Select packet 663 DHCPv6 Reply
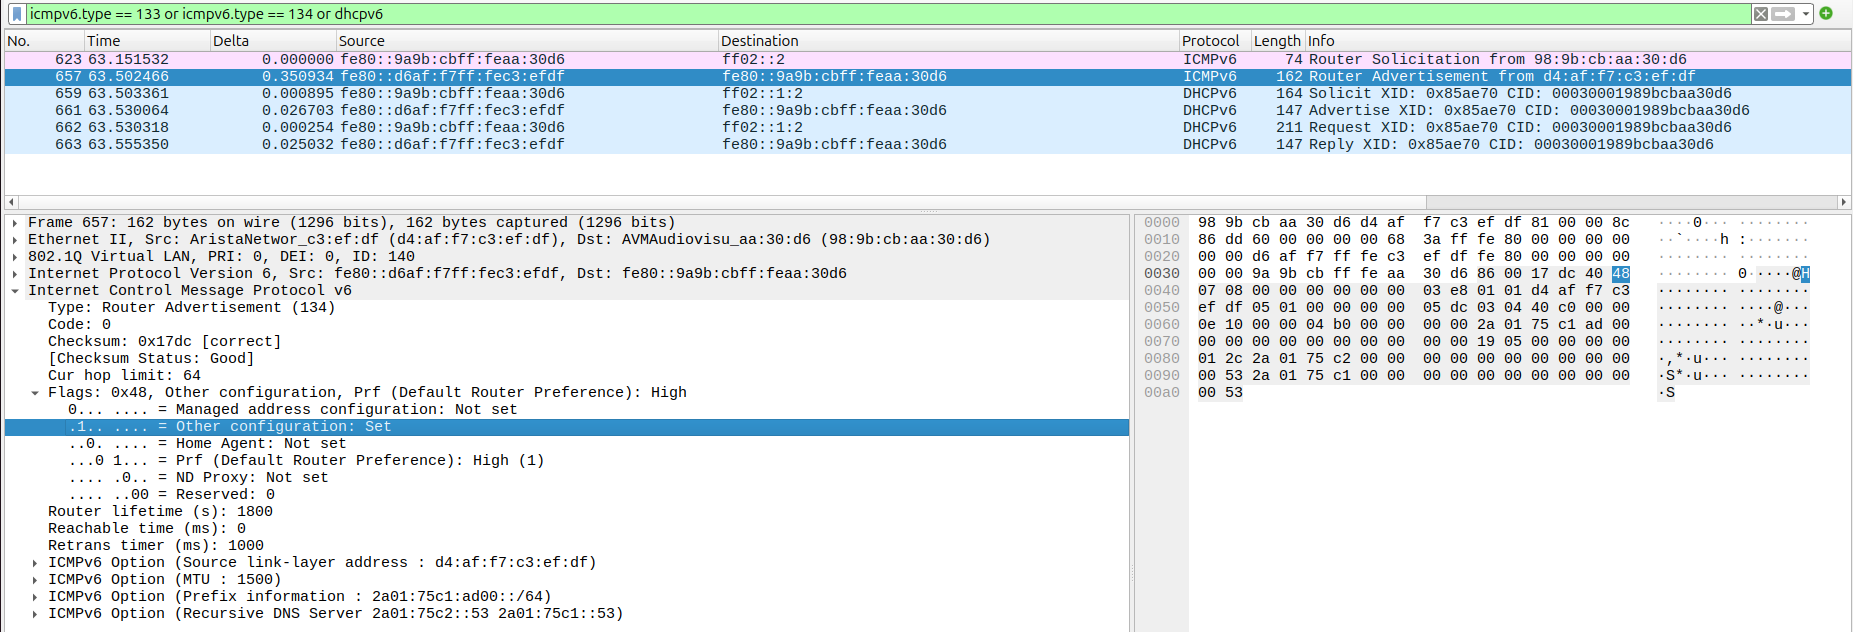The height and width of the screenshot is (632, 1853). [x=926, y=145]
